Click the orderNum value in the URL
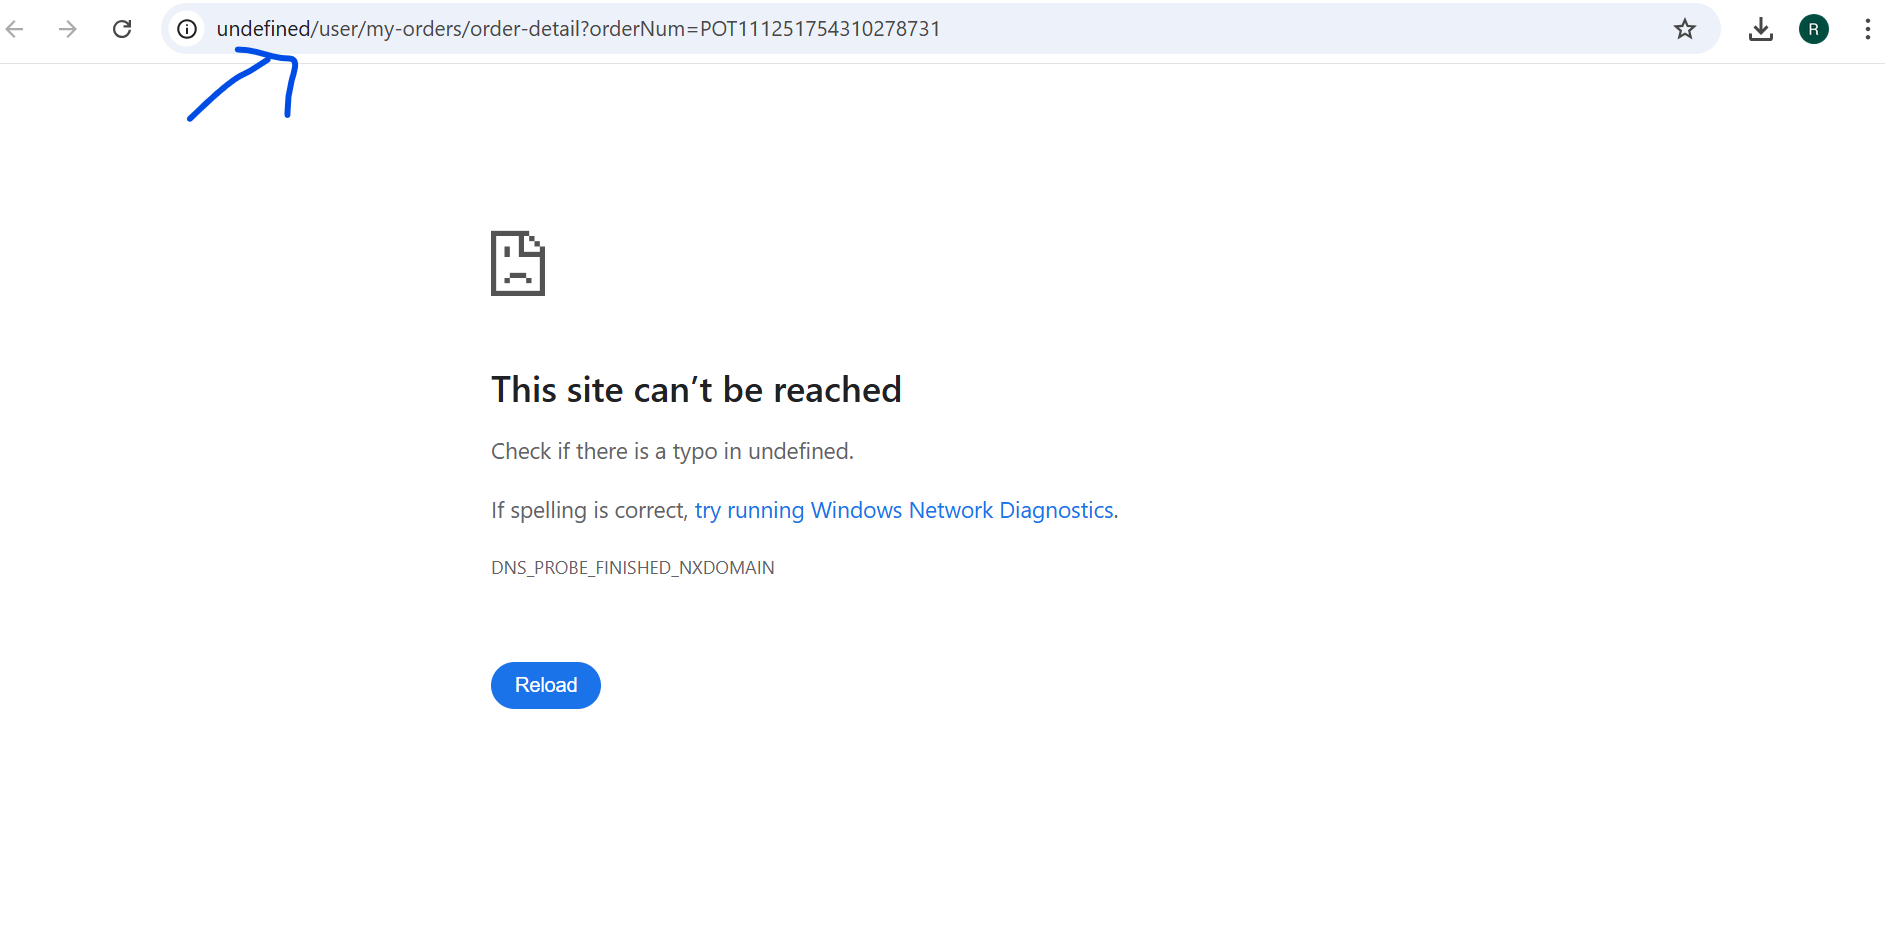1885x934 pixels. click(820, 29)
